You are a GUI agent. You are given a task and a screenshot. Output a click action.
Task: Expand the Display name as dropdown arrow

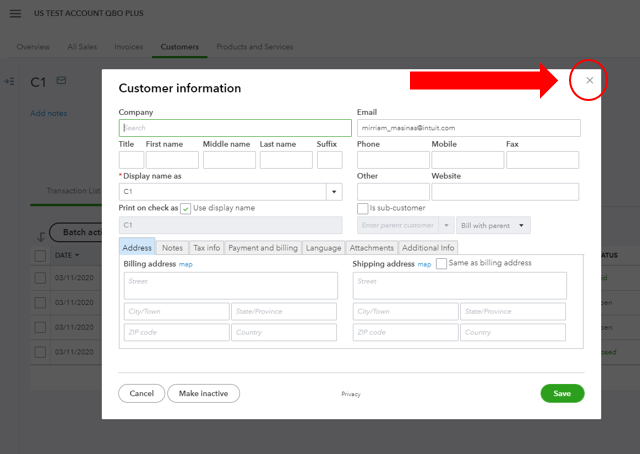click(334, 192)
